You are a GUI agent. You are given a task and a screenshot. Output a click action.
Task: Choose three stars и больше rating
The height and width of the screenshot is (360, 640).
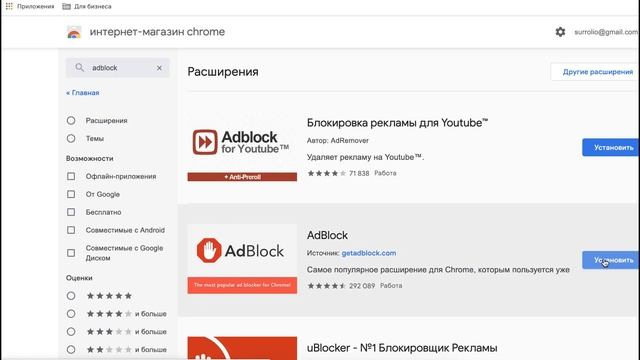pos(71,331)
